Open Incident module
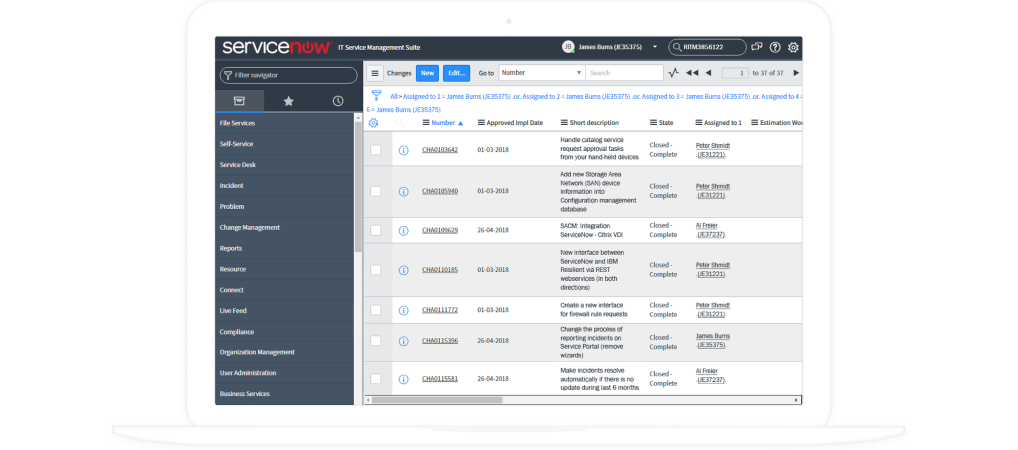The height and width of the screenshot is (450, 1018). pyautogui.click(x=285, y=186)
